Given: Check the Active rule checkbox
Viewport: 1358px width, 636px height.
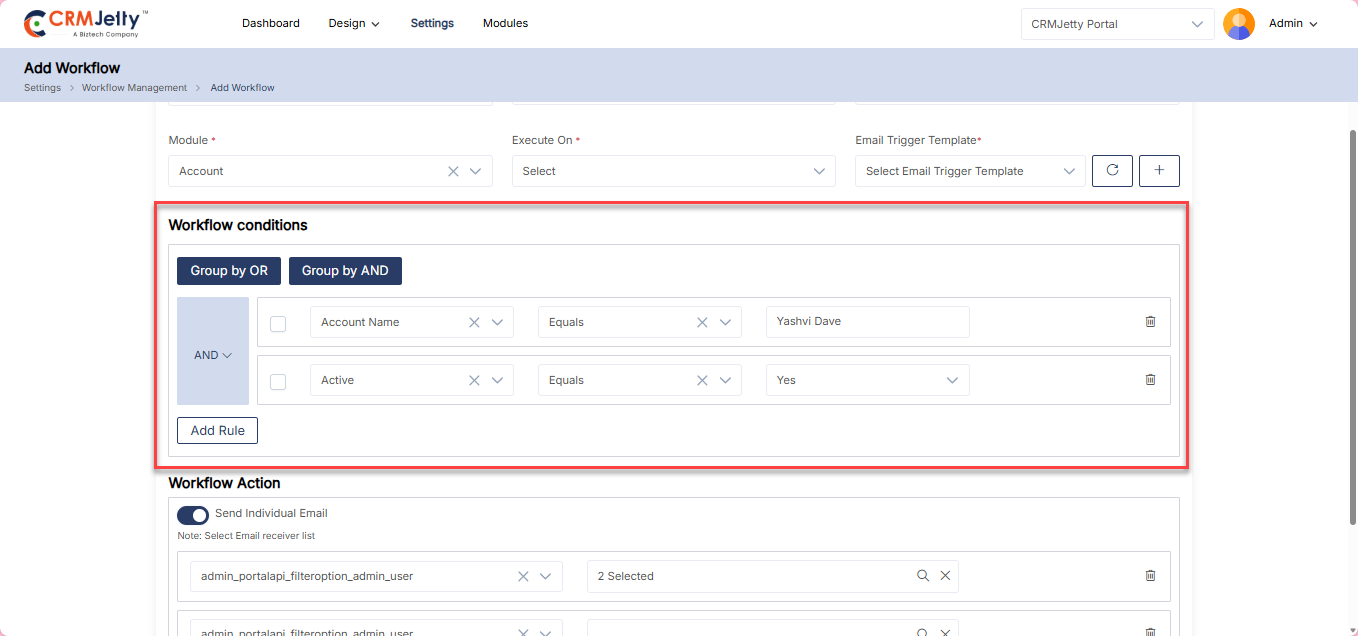Looking at the screenshot, I should click(x=278, y=381).
